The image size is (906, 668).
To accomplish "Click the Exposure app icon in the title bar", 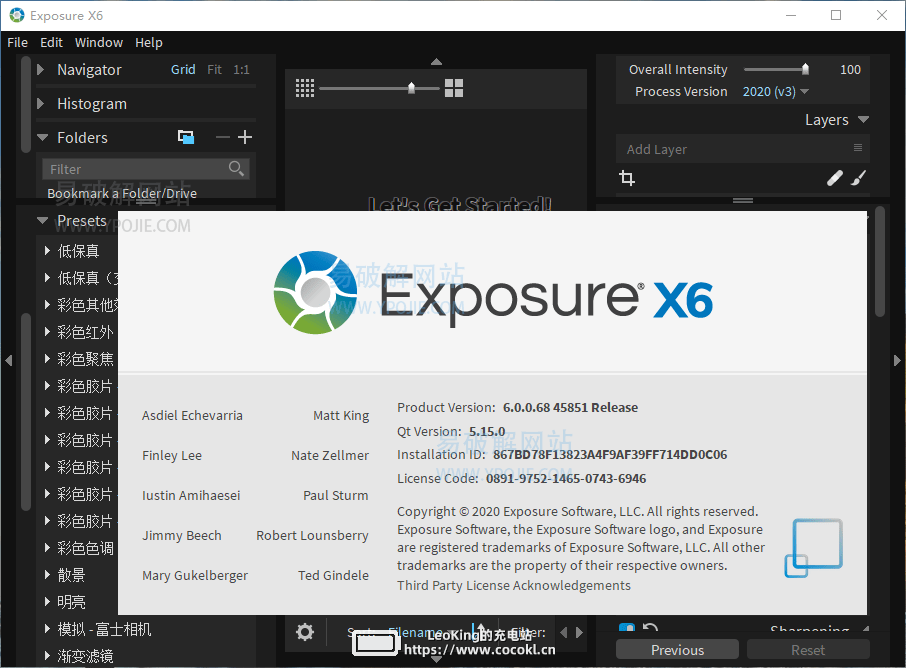I will (x=17, y=16).
